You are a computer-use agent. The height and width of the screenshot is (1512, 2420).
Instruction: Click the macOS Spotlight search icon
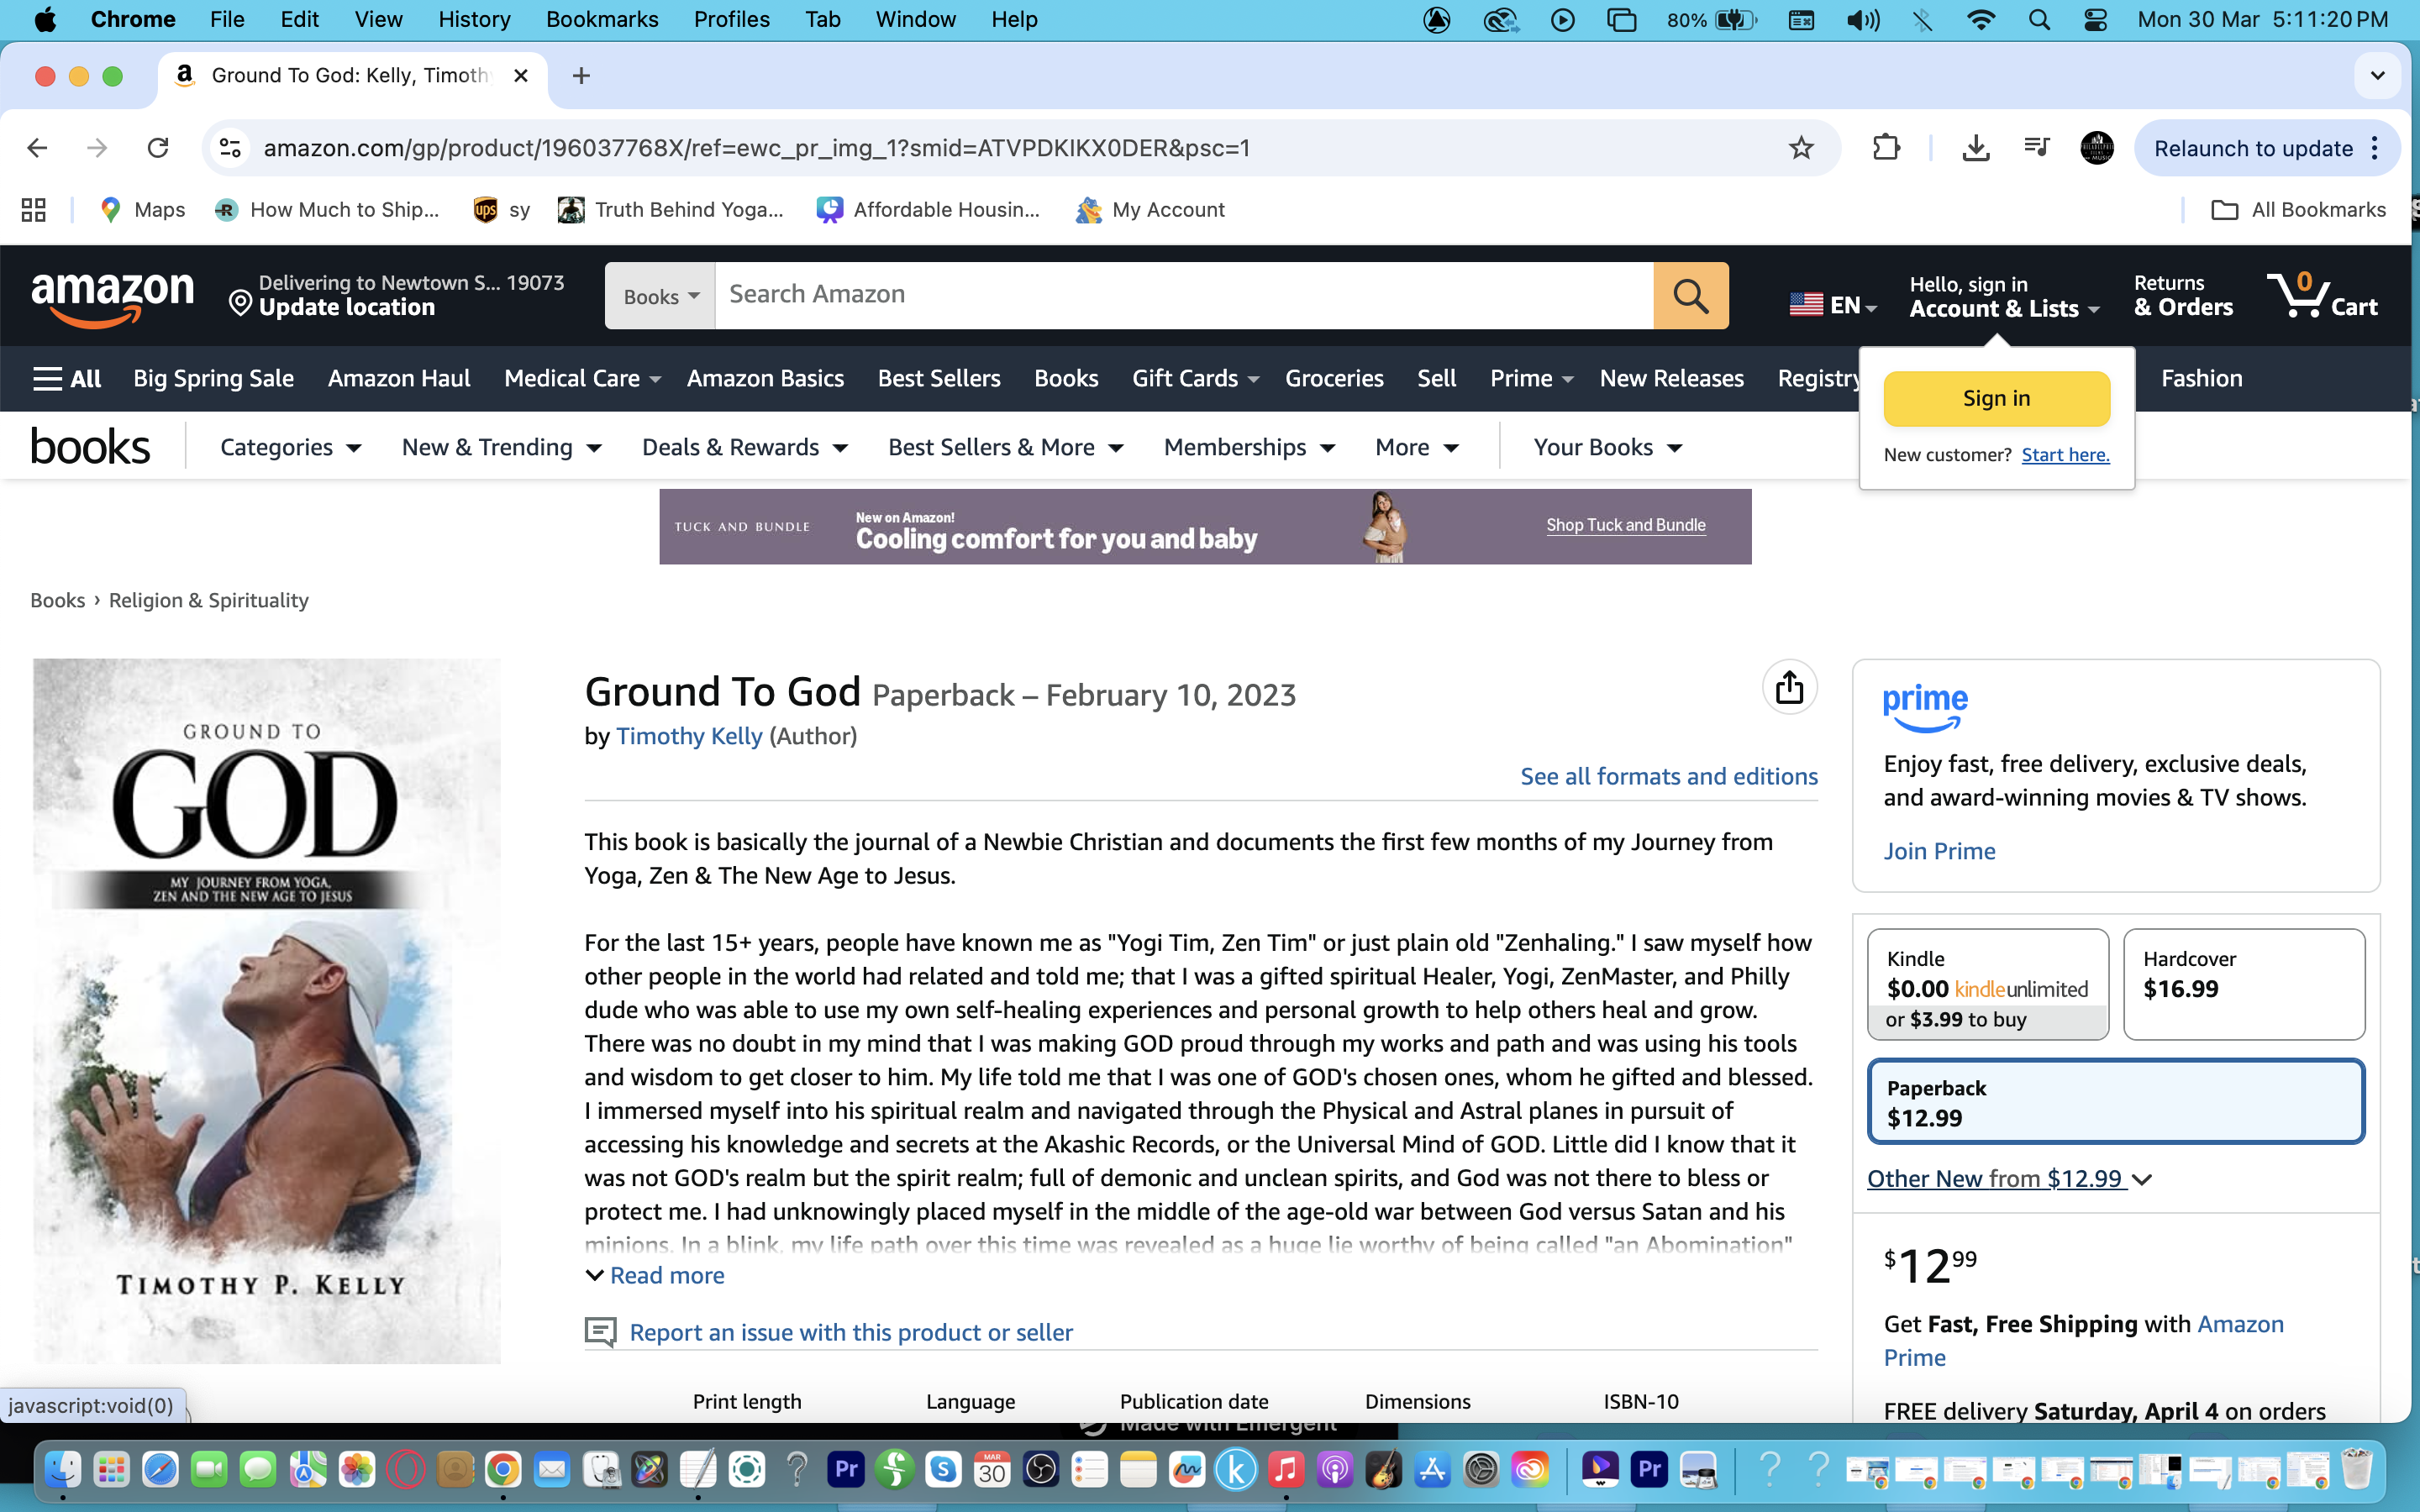coord(2039,20)
